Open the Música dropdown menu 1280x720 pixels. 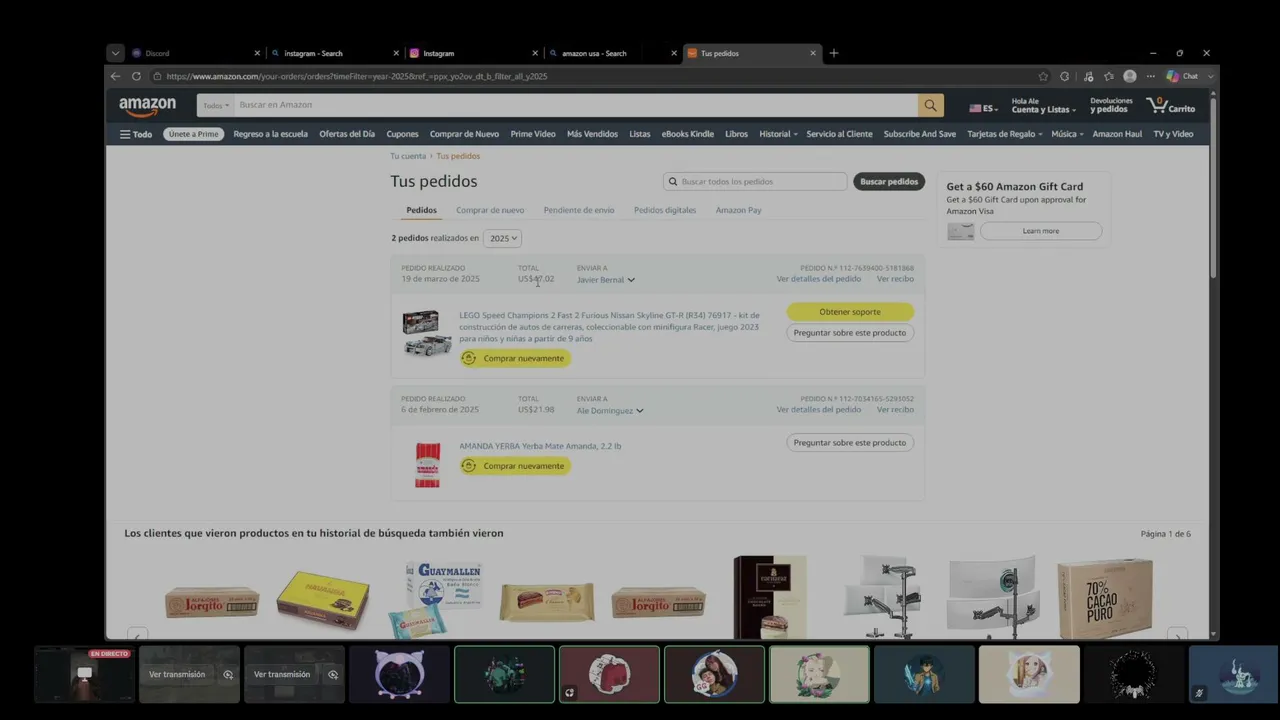[x=1067, y=134]
